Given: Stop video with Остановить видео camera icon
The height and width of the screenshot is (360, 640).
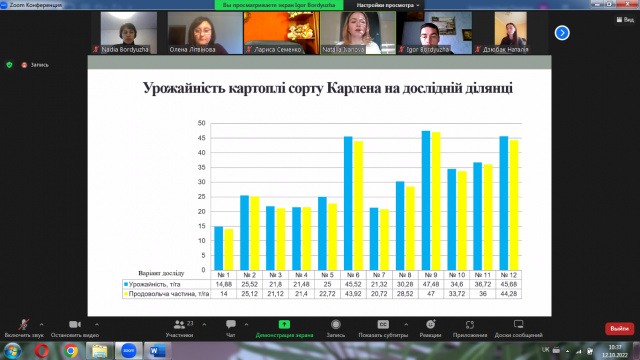Looking at the screenshot, I should click(x=75, y=328).
